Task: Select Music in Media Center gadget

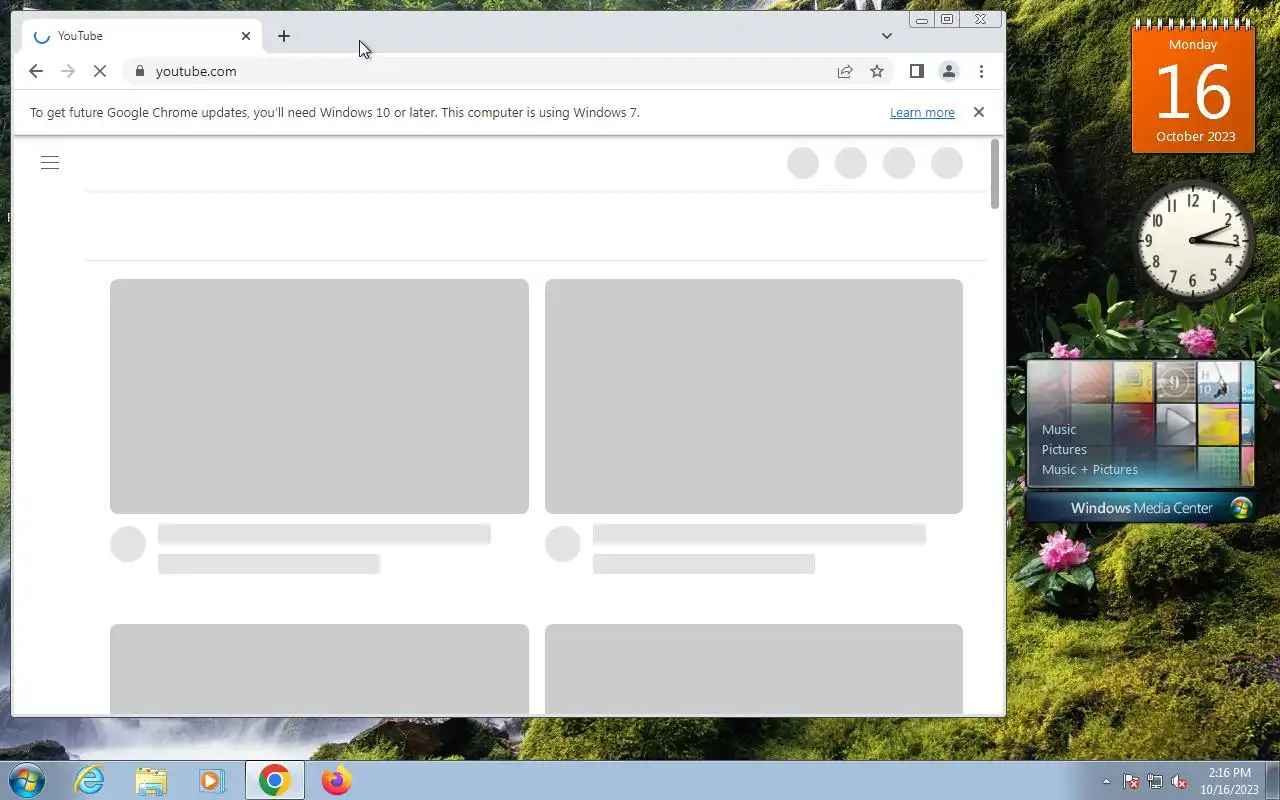Action: coord(1059,429)
